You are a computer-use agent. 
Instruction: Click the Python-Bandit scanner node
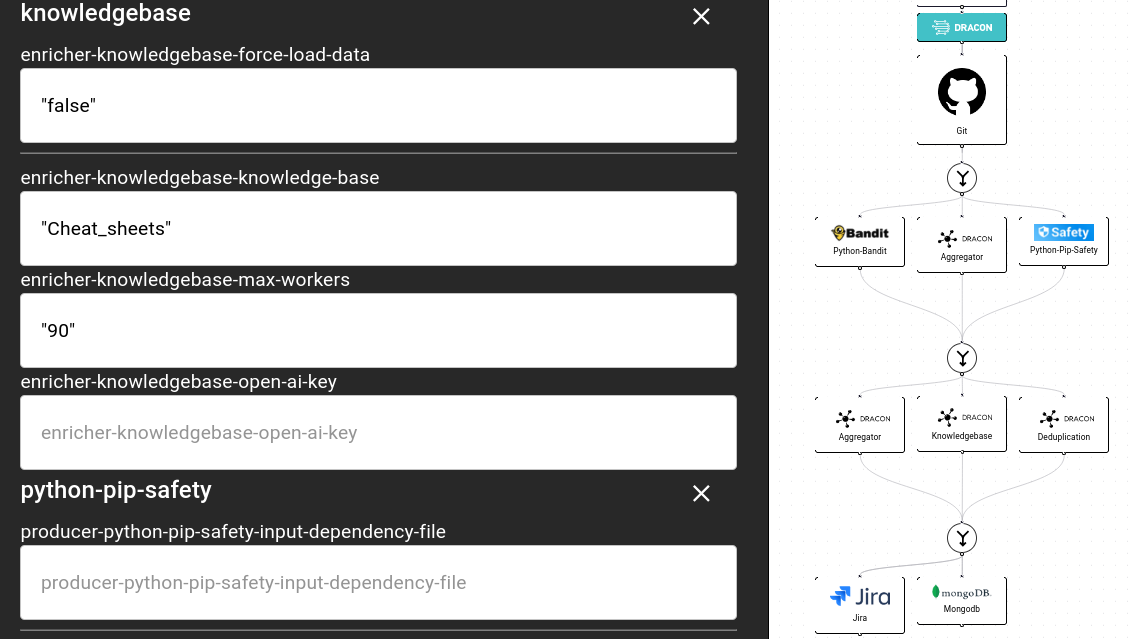(x=859, y=241)
